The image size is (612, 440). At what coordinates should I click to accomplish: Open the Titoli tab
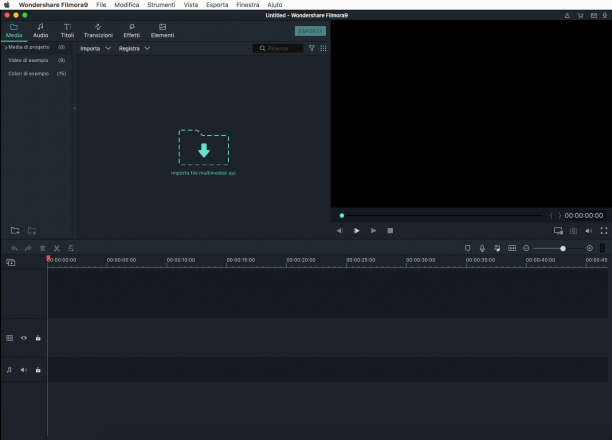tap(67, 31)
